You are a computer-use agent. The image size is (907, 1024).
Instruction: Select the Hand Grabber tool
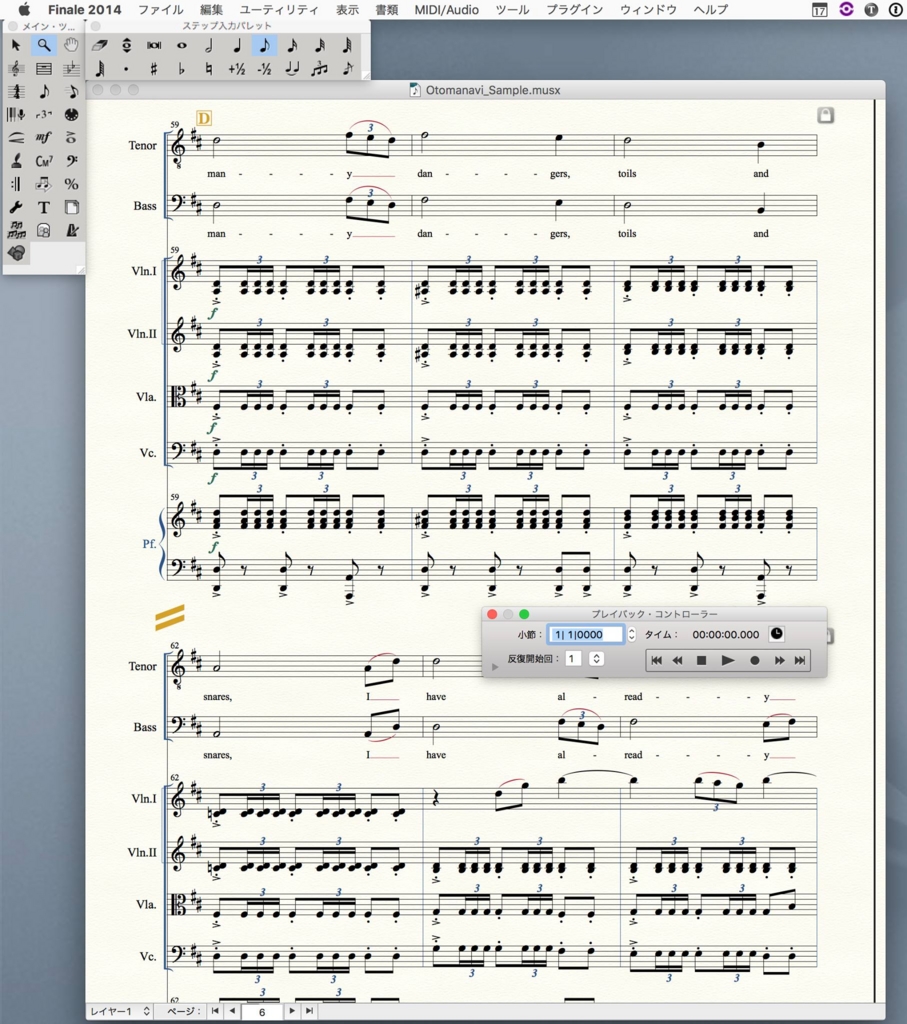pos(71,45)
